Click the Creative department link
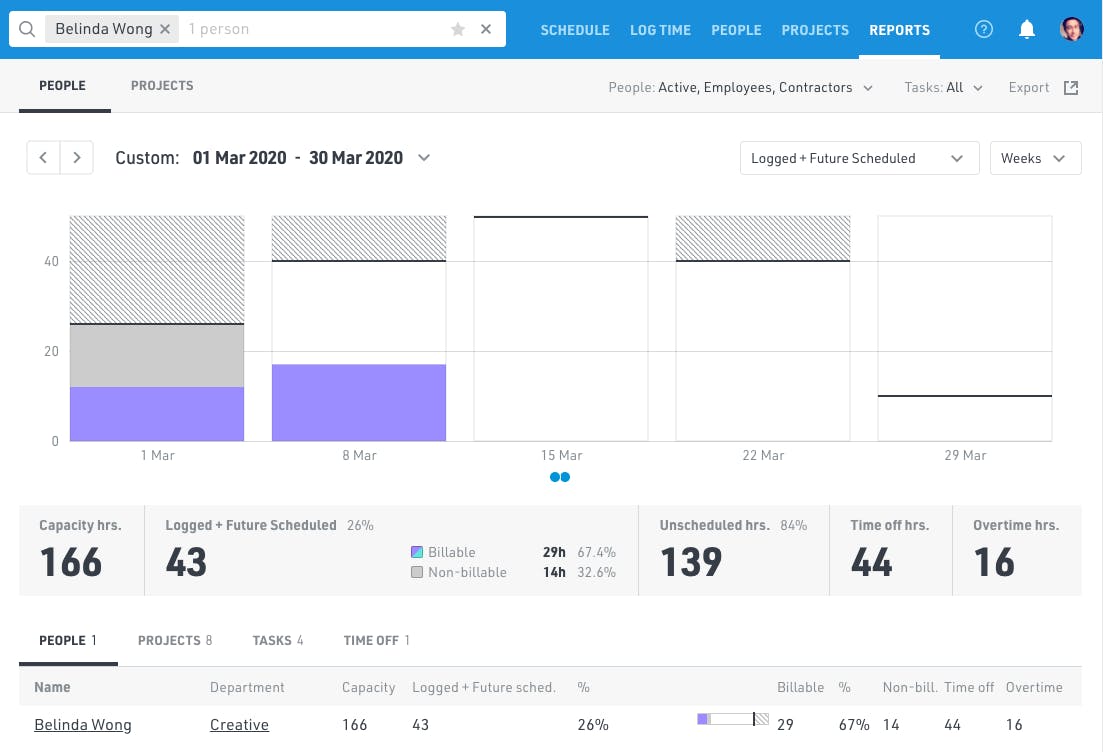This screenshot has height=752, width=1103. [239, 724]
